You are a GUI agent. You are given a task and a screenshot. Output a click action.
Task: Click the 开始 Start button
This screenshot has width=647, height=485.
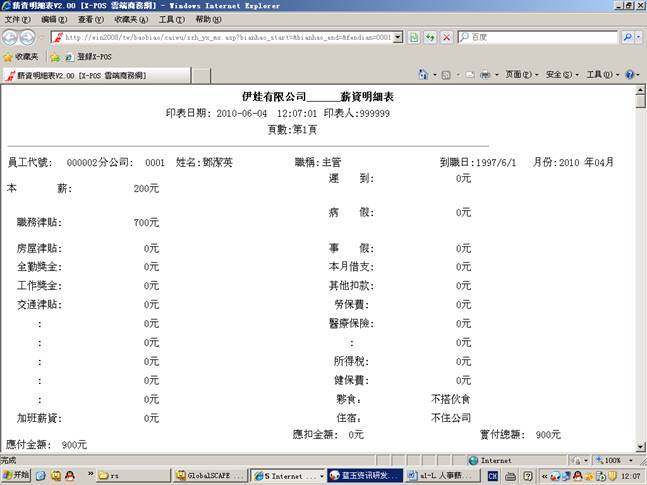(17, 476)
